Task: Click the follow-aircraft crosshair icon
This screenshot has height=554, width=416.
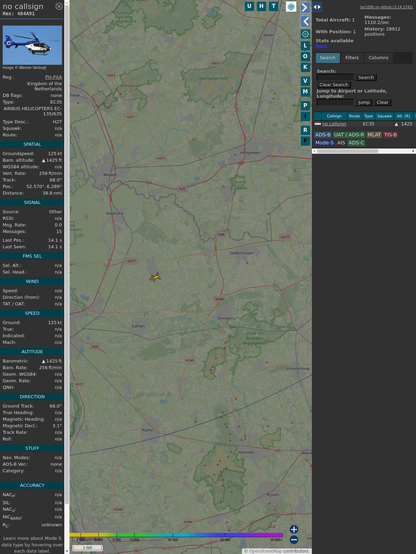Action: point(305,34)
